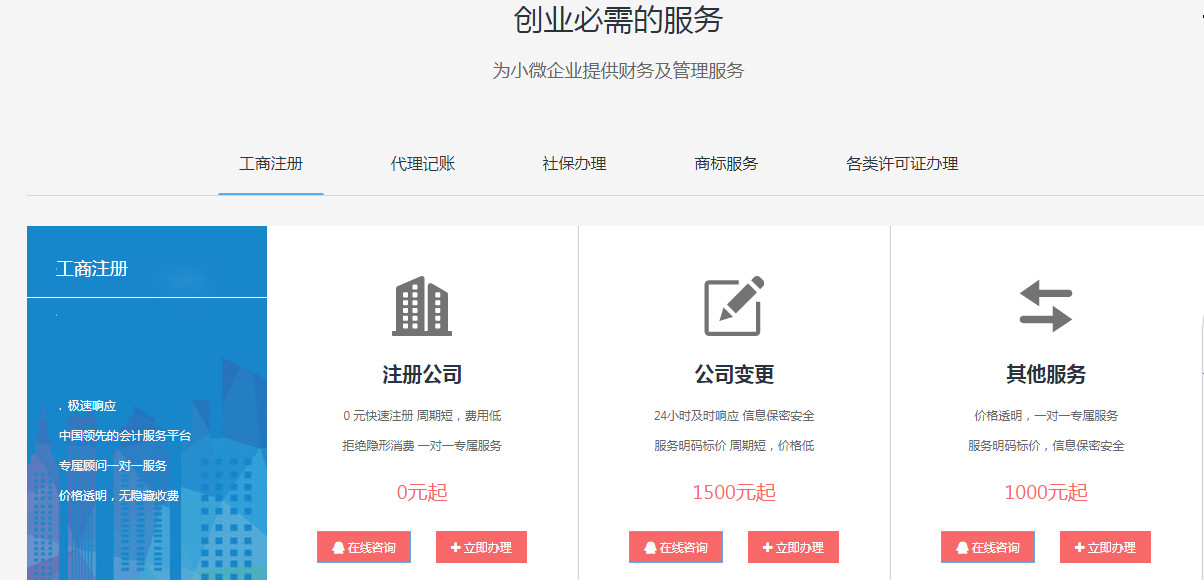The width and height of the screenshot is (1204, 580).
Task: Click the 其他服务 card title
Action: [x=1046, y=375]
